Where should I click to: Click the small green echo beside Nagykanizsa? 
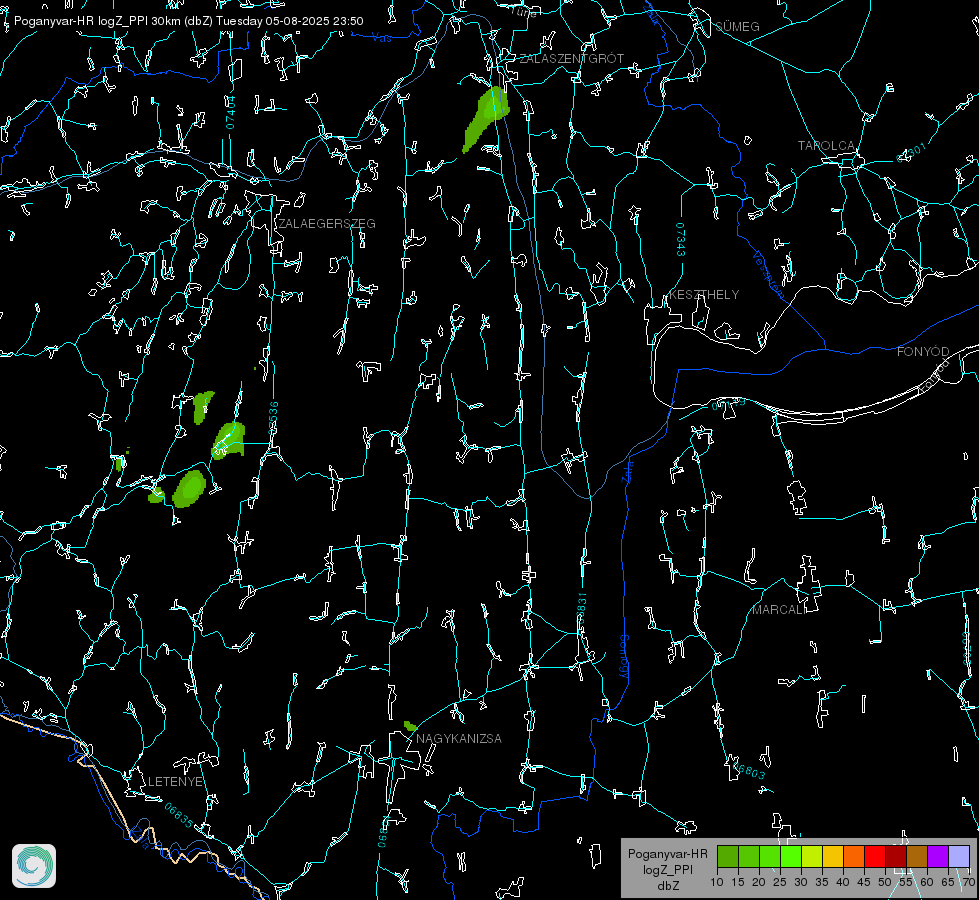coord(410,726)
